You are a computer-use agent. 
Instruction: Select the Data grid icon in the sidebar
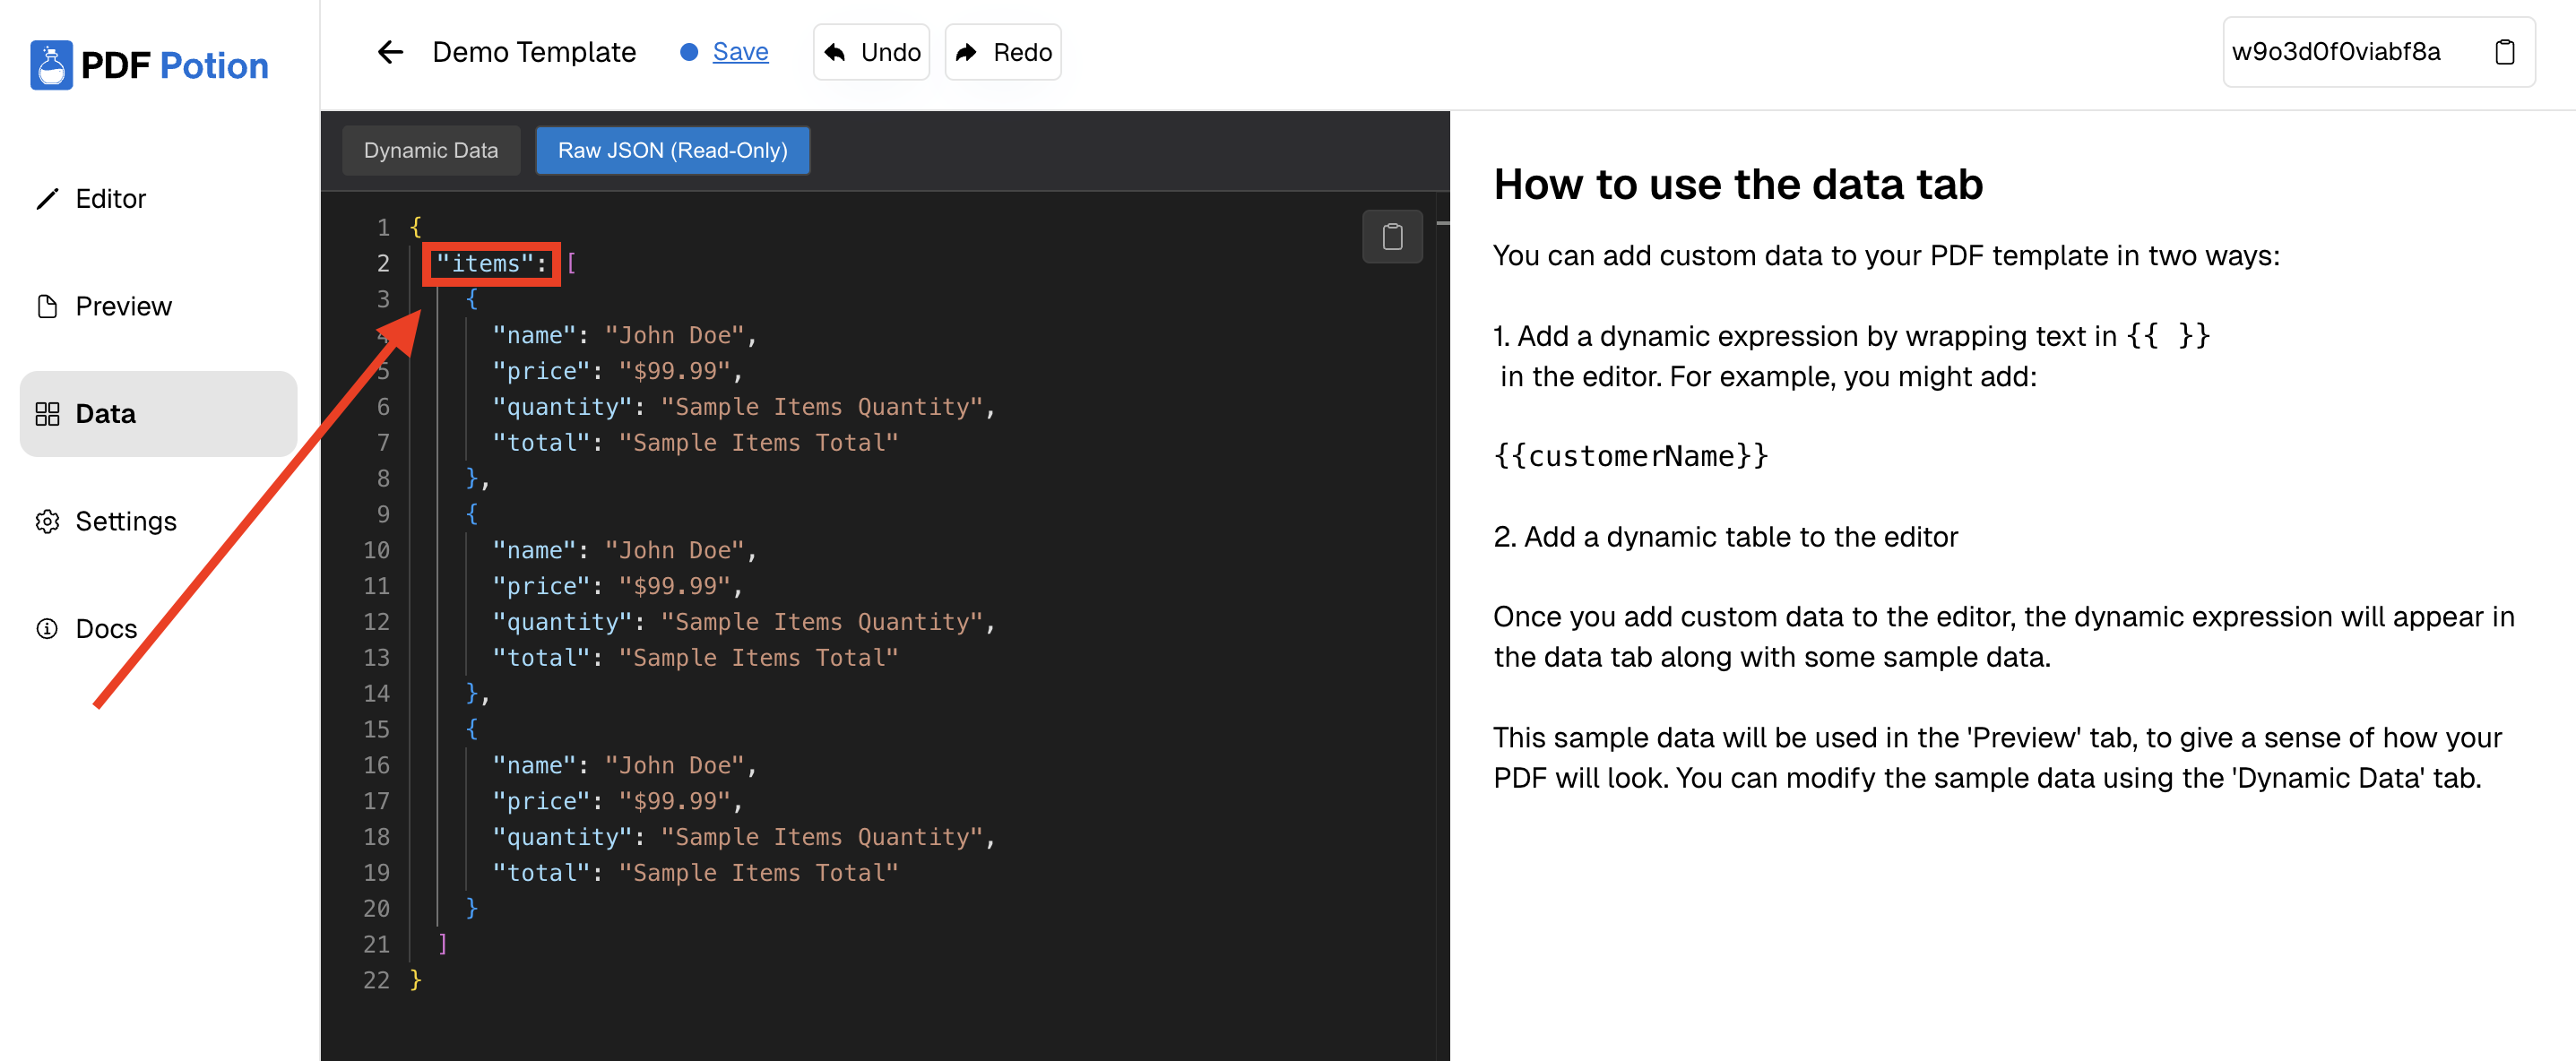click(47, 414)
